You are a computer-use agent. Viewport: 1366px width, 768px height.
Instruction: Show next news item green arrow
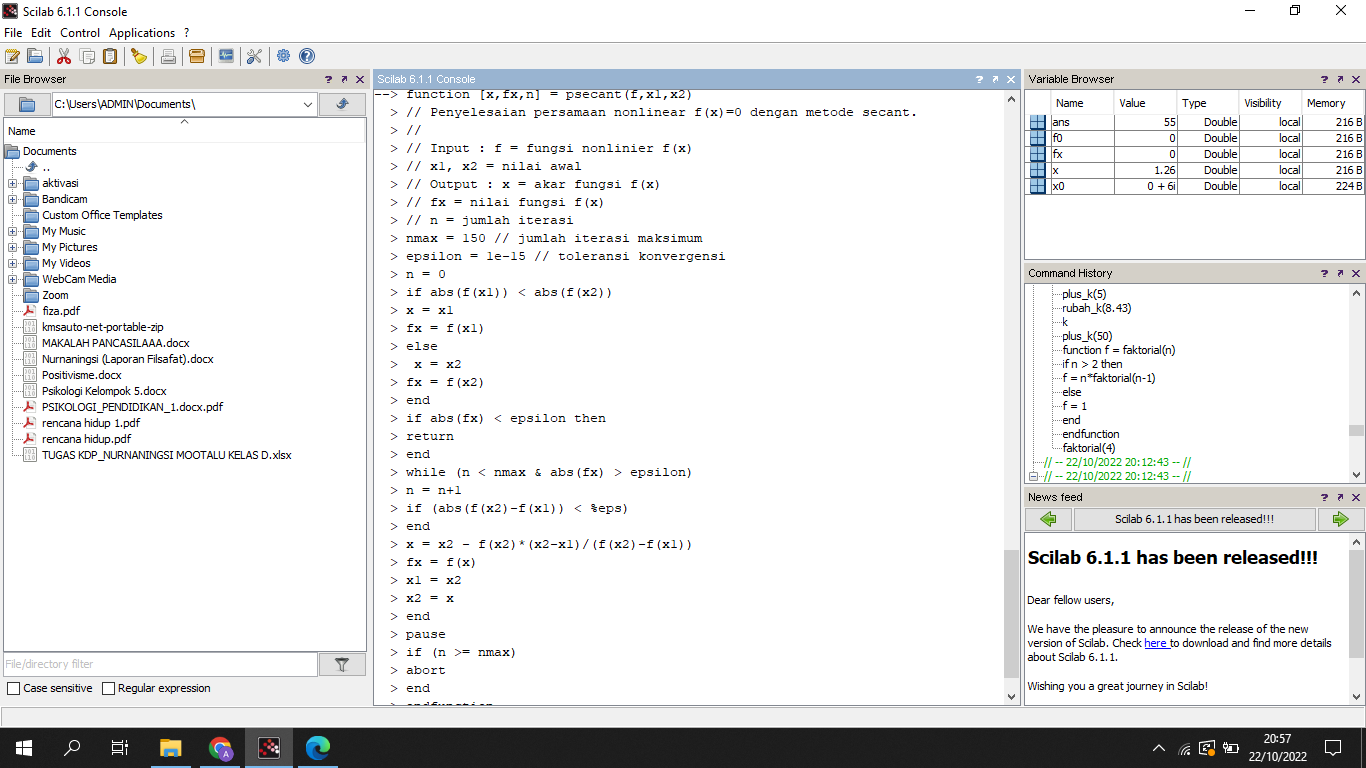pos(1341,519)
